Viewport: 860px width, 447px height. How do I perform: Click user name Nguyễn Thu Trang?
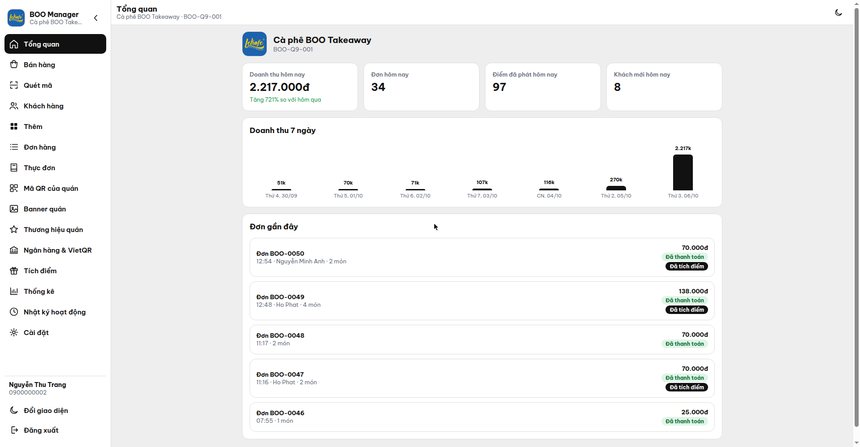pos(37,384)
